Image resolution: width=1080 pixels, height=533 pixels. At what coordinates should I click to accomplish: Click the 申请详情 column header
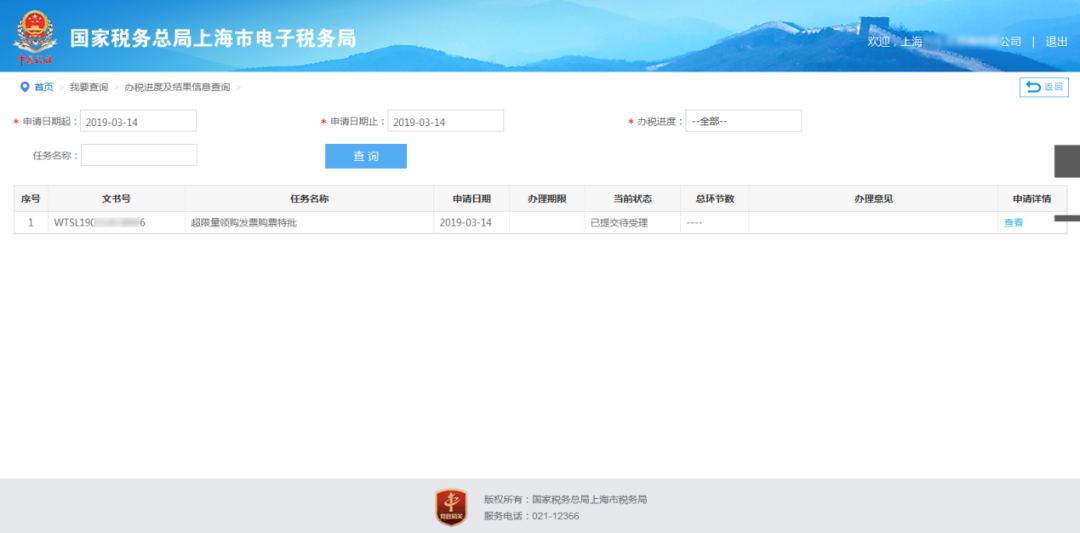1032,198
